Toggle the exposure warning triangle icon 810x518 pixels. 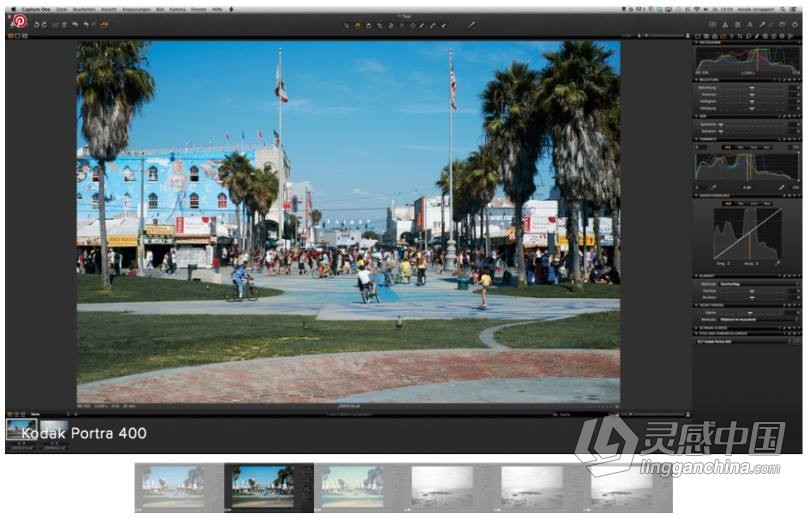click(x=725, y=25)
